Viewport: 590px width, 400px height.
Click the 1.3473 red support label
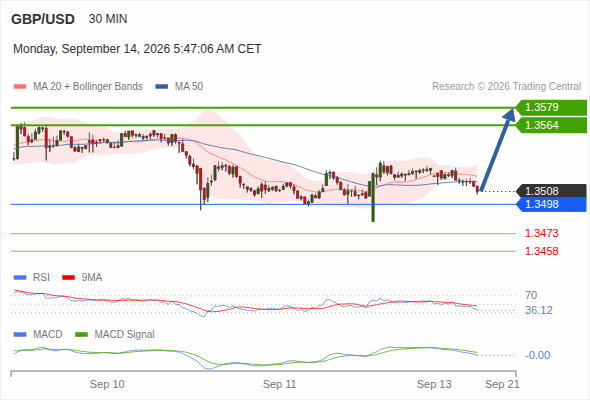(541, 233)
